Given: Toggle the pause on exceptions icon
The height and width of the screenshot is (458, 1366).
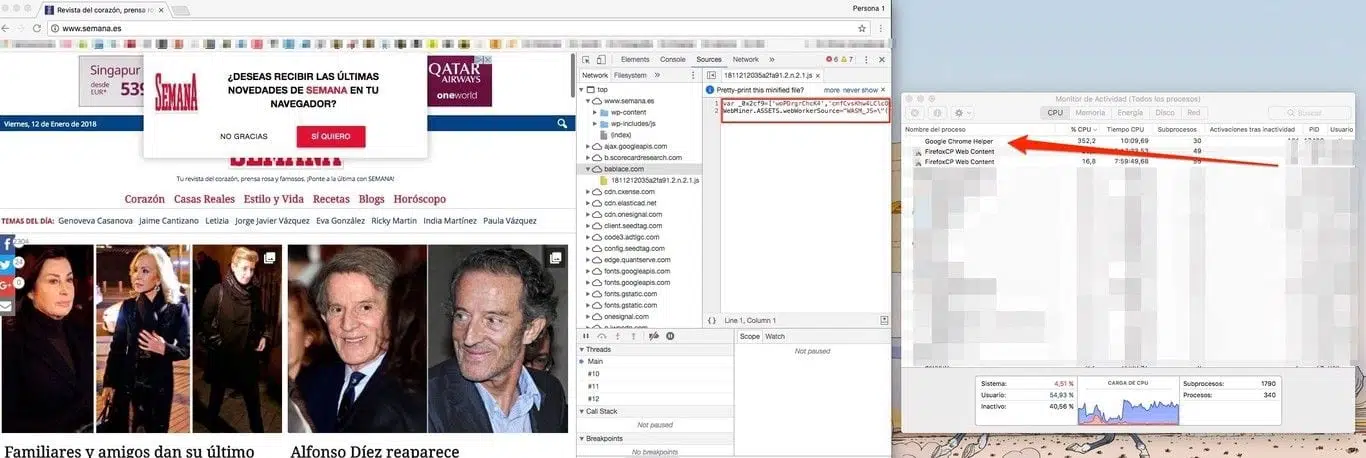Looking at the screenshot, I should coord(670,336).
